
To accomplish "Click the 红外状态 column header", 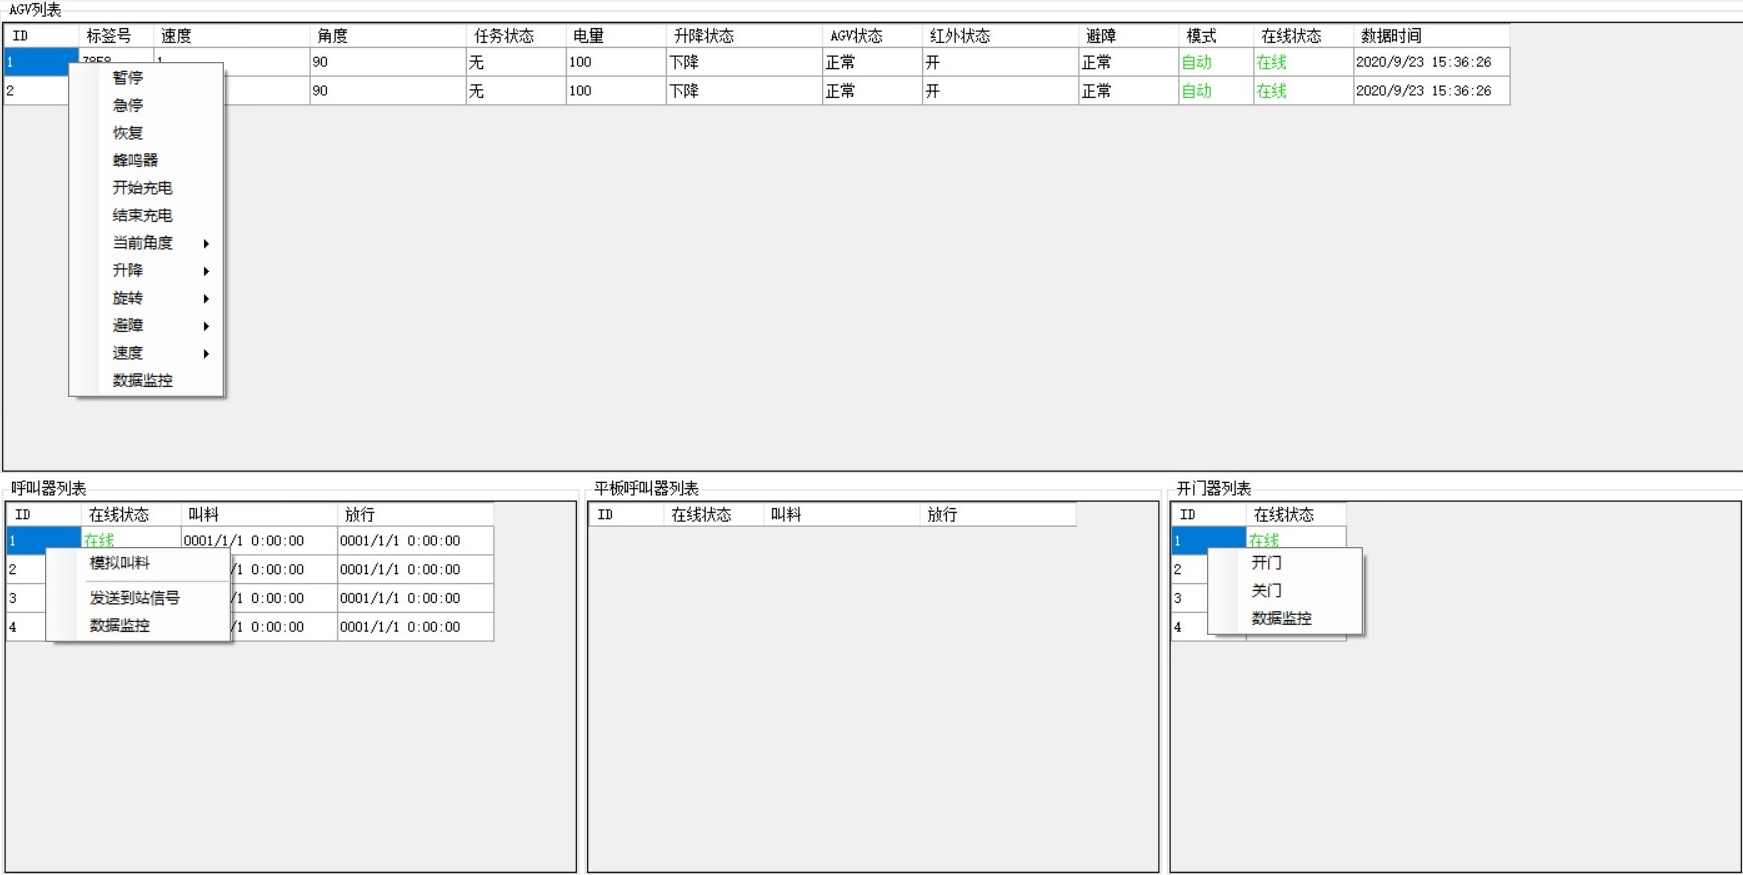I will point(1001,36).
